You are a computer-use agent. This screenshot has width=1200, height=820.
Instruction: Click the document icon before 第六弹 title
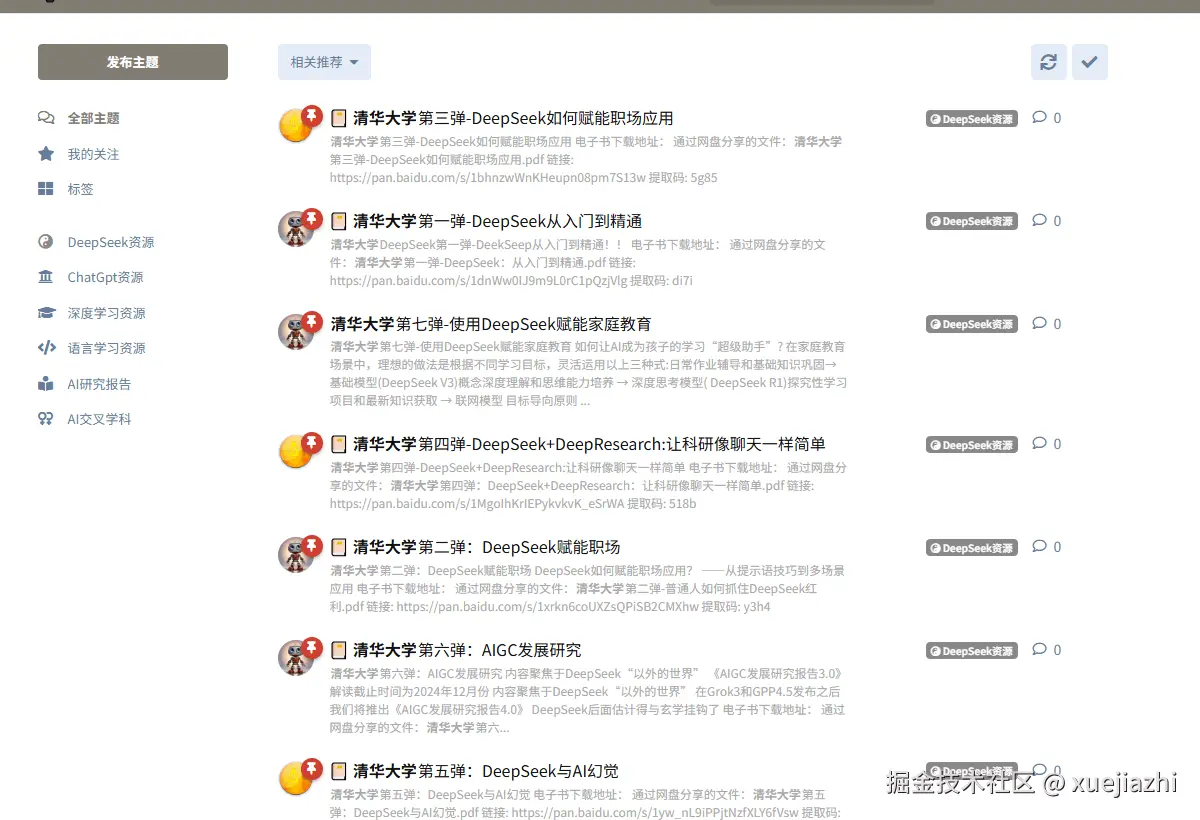tap(339, 650)
